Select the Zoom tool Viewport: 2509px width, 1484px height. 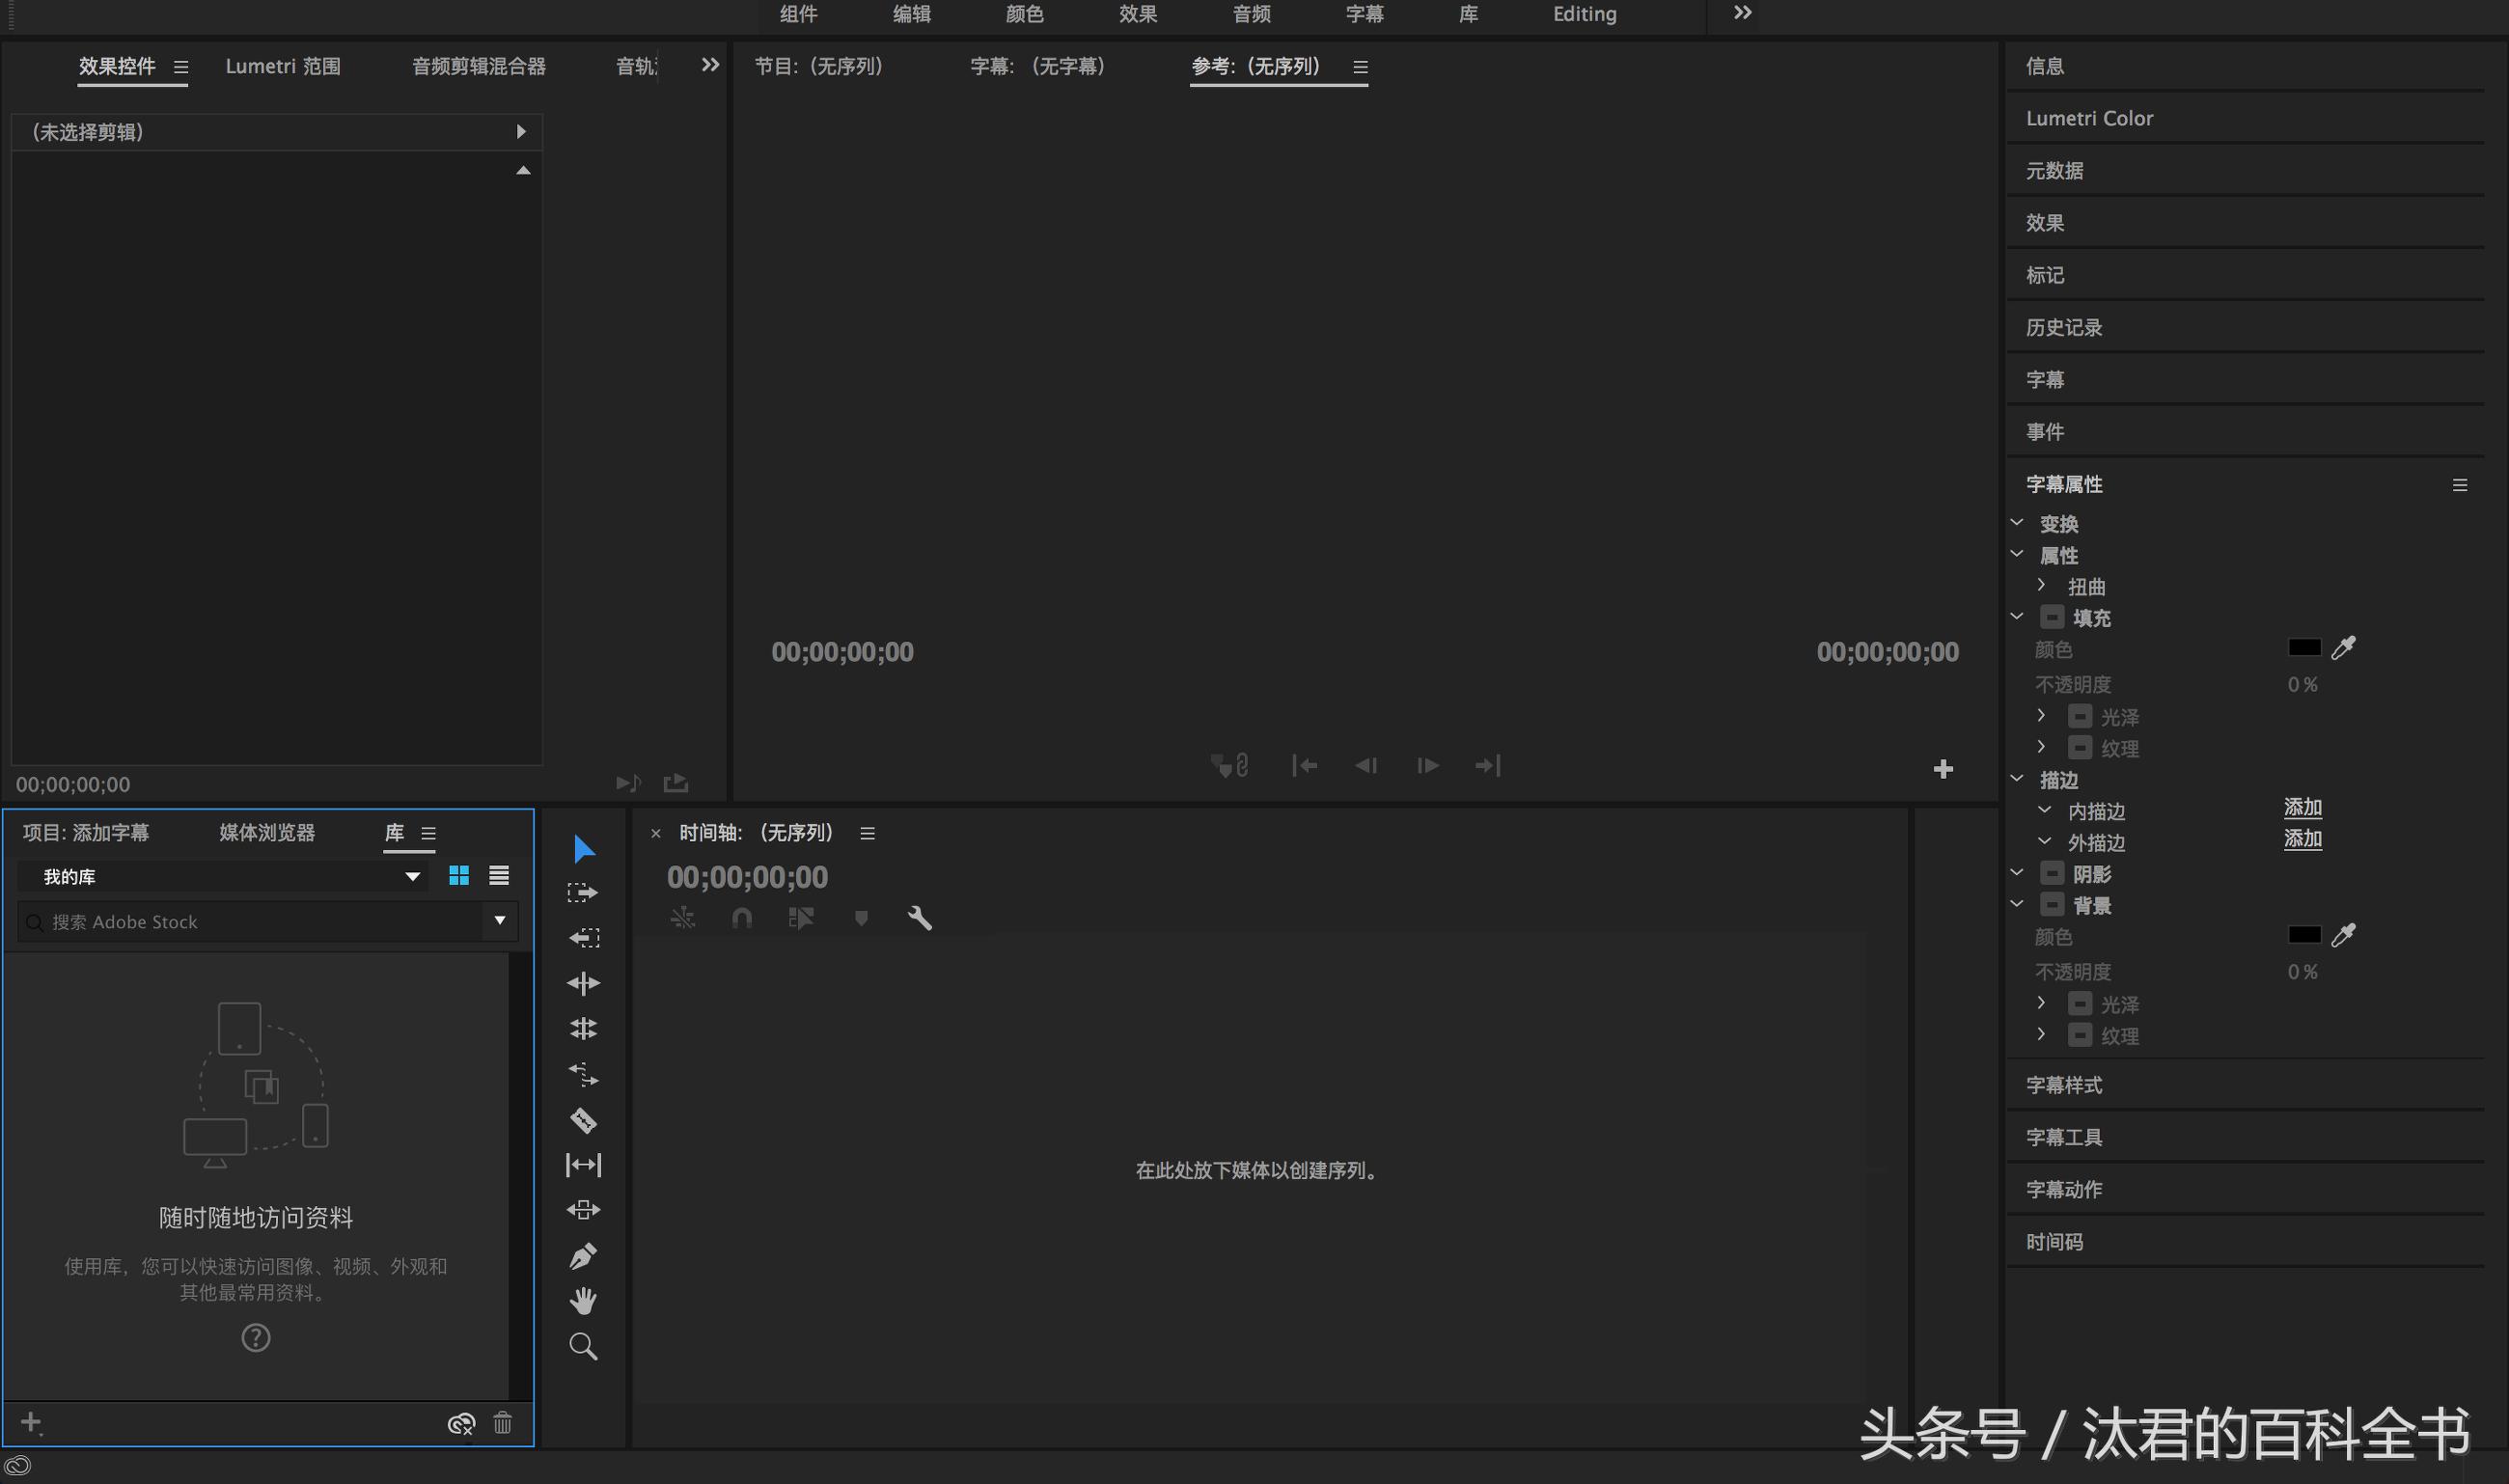click(x=583, y=1345)
